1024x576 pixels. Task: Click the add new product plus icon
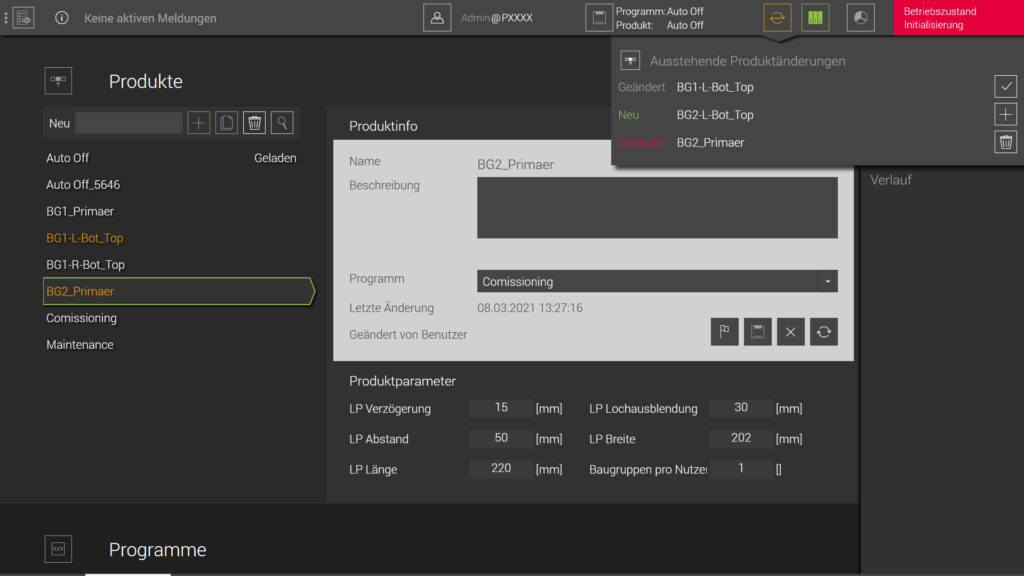(x=199, y=123)
